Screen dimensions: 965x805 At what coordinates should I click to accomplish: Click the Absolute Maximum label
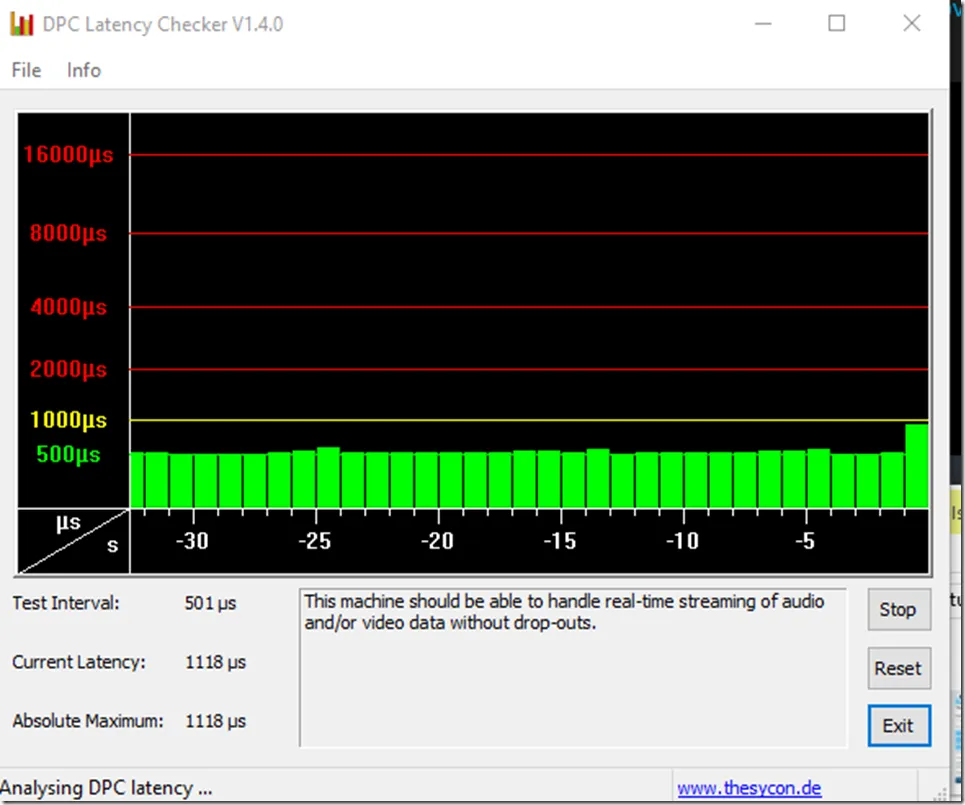pyautogui.click(x=88, y=721)
